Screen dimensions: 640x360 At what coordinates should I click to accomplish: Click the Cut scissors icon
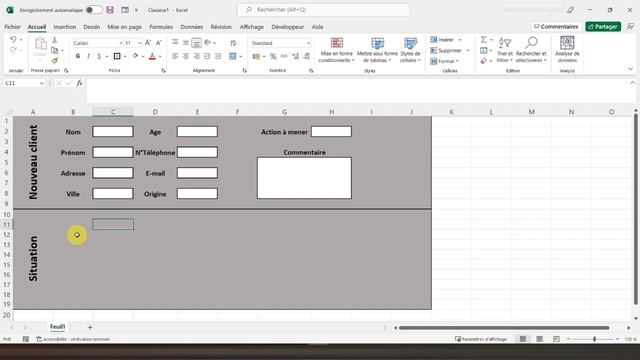click(54, 40)
